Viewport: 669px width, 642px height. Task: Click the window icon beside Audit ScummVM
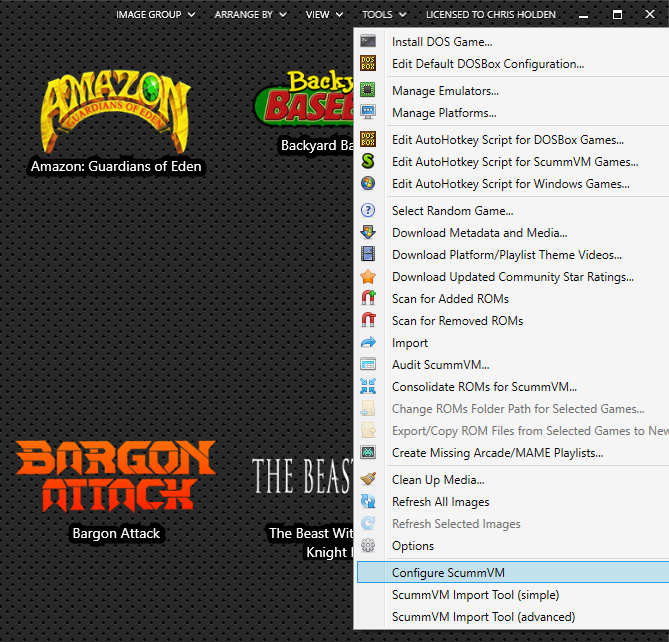pyautogui.click(x=368, y=364)
